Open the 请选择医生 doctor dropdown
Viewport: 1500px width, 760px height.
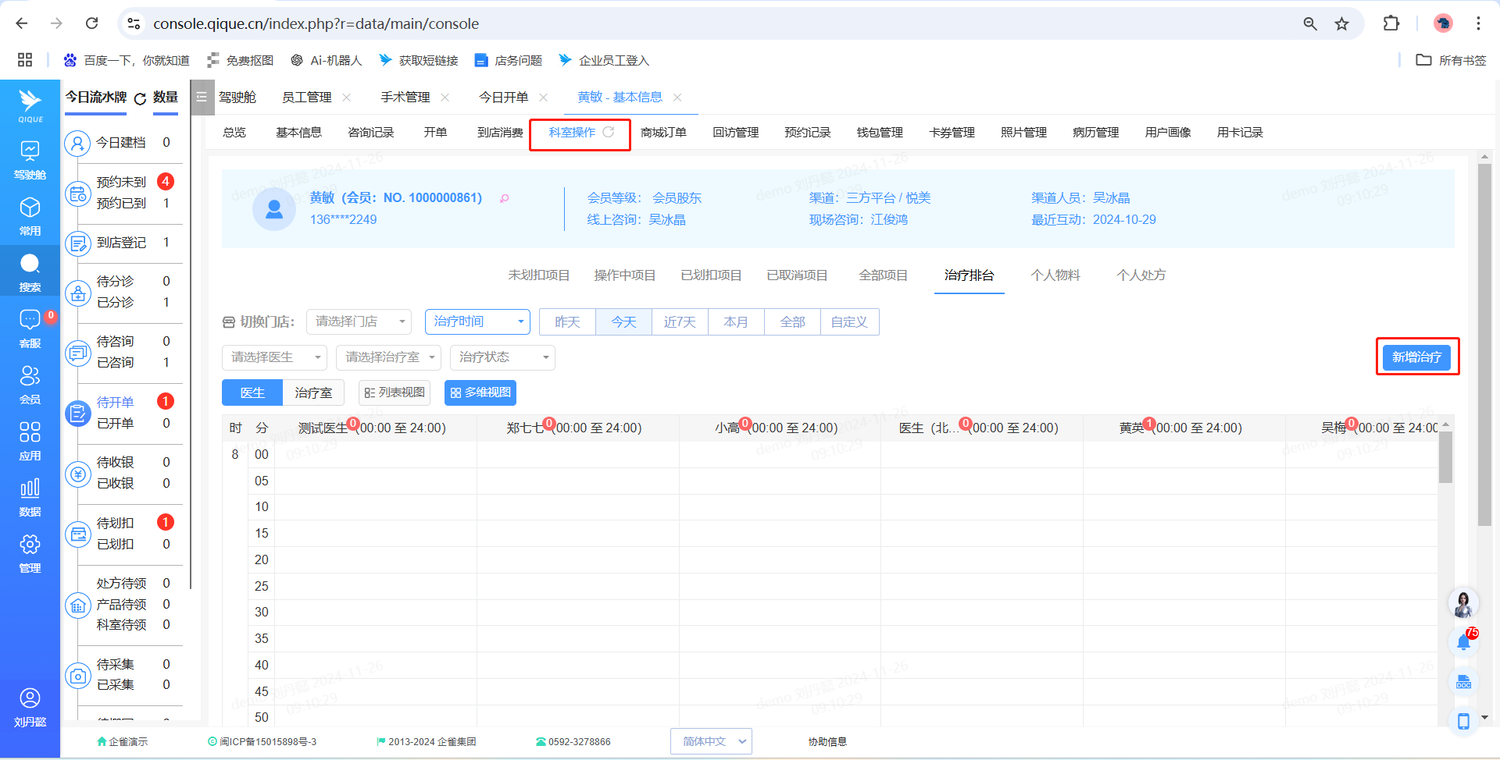click(274, 357)
